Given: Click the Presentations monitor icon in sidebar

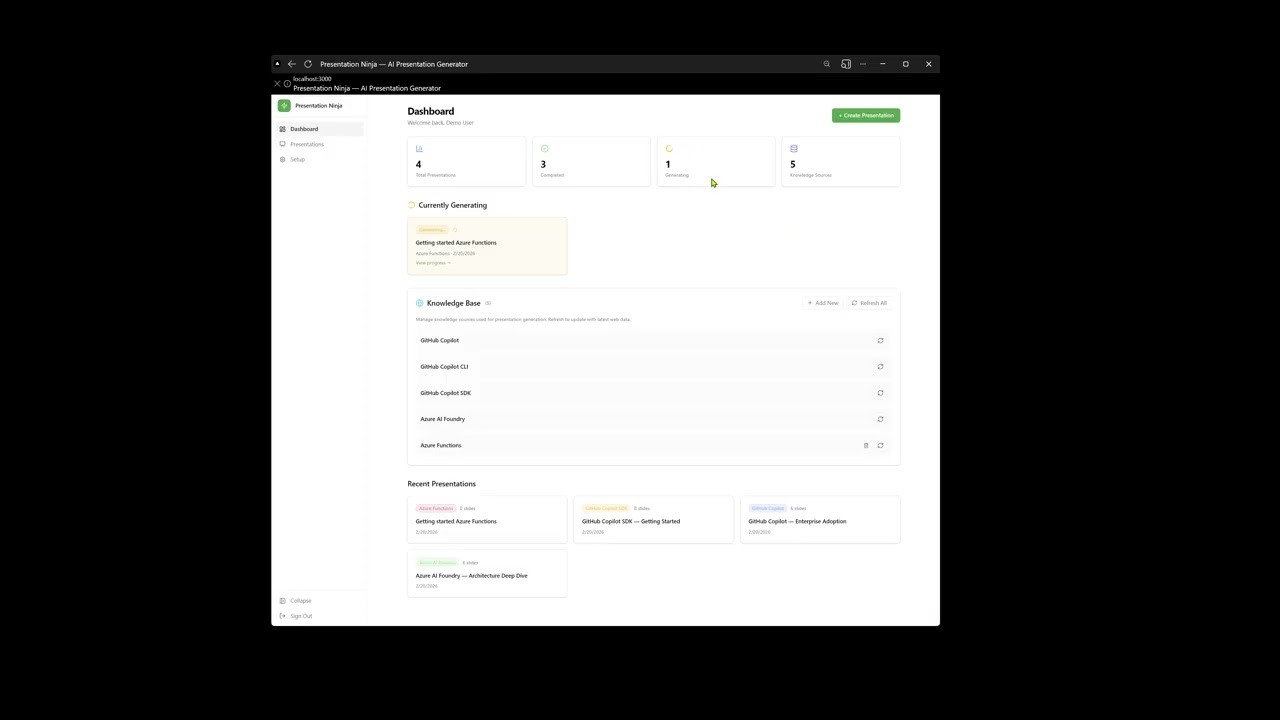Looking at the screenshot, I should pyautogui.click(x=282, y=144).
